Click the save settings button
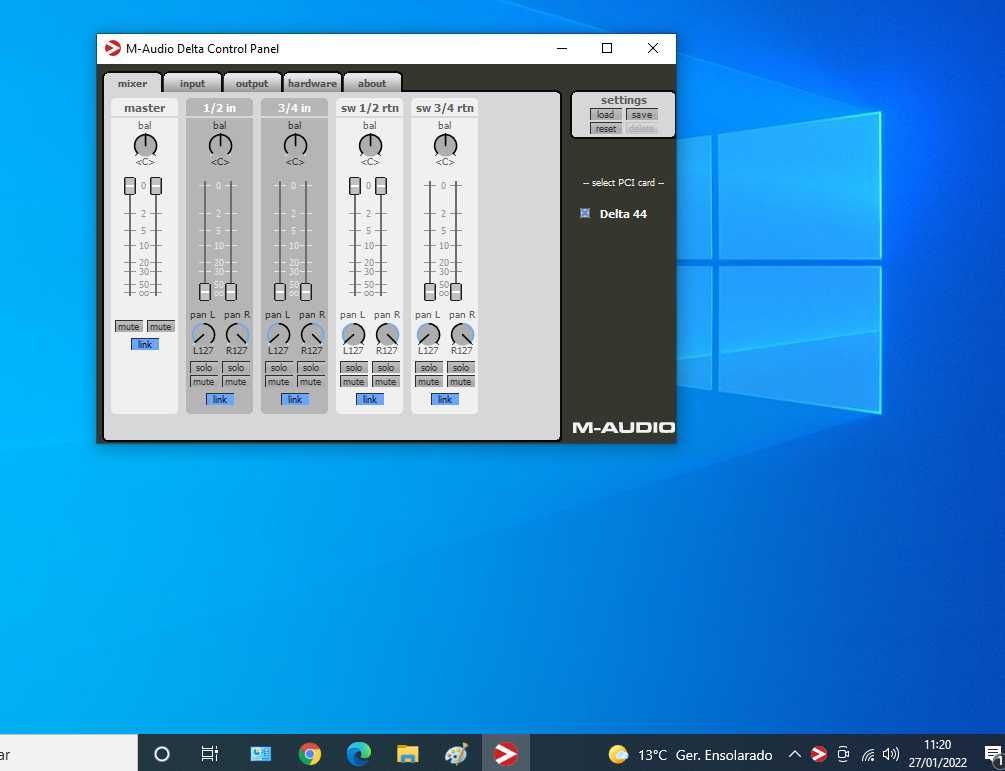The image size is (1005, 771). tap(642, 115)
